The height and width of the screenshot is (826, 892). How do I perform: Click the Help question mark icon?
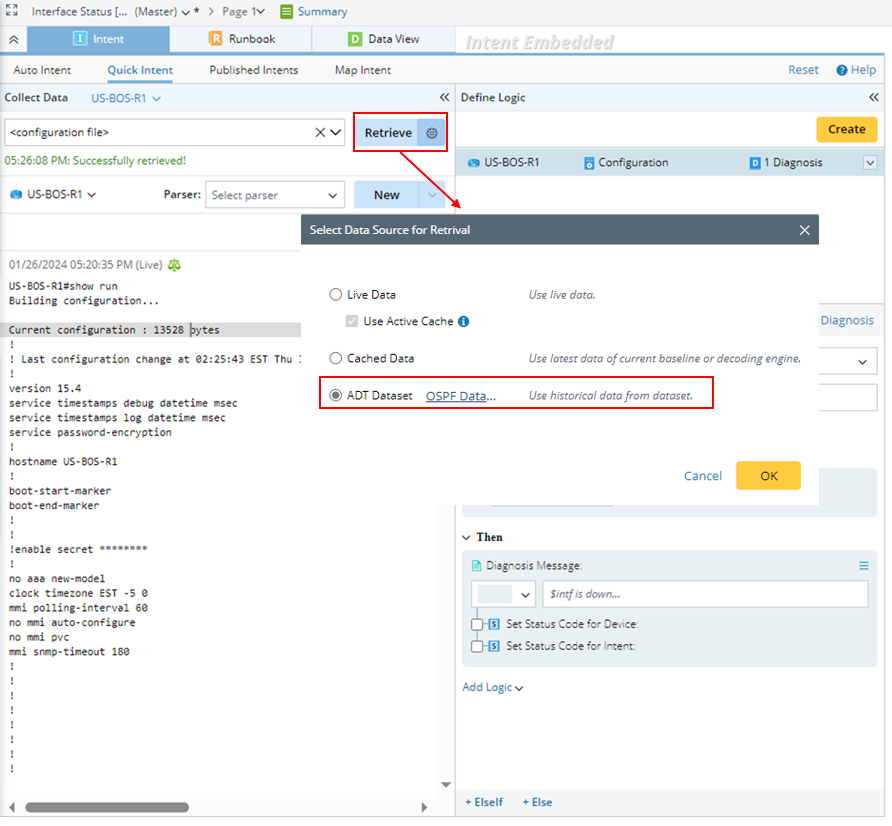pos(842,70)
